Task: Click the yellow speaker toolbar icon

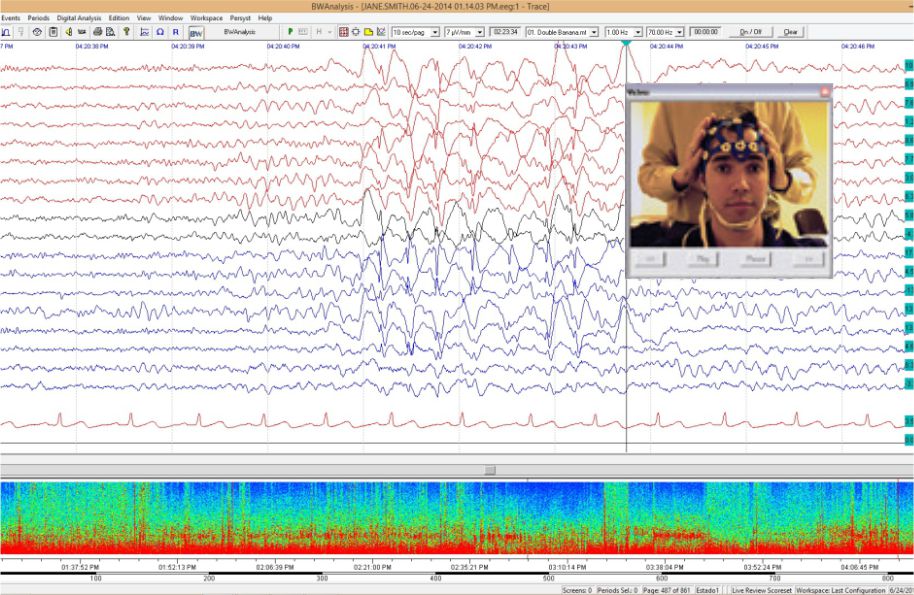Action: [69, 32]
